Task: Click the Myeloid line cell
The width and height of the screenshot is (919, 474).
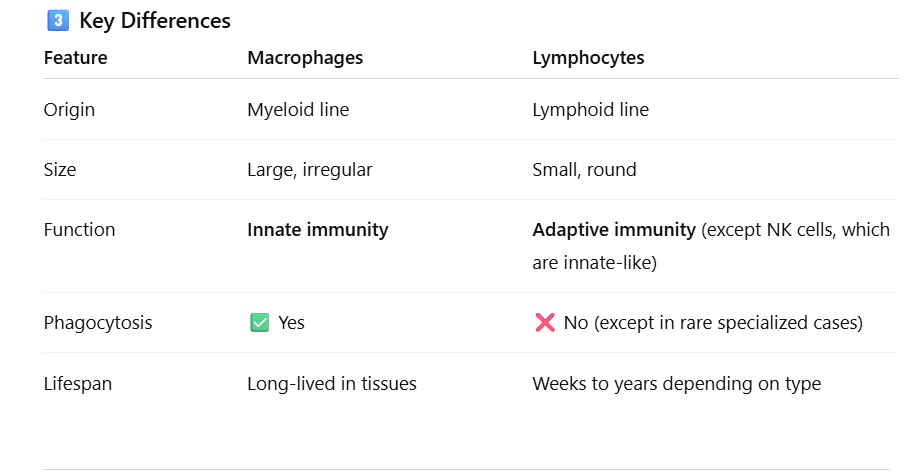Action: pyautogui.click(x=298, y=110)
